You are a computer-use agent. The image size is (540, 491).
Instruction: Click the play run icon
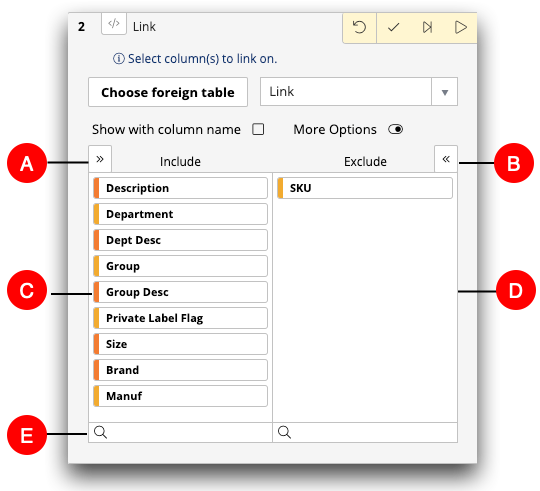pyautogui.click(x=460, y=27)
